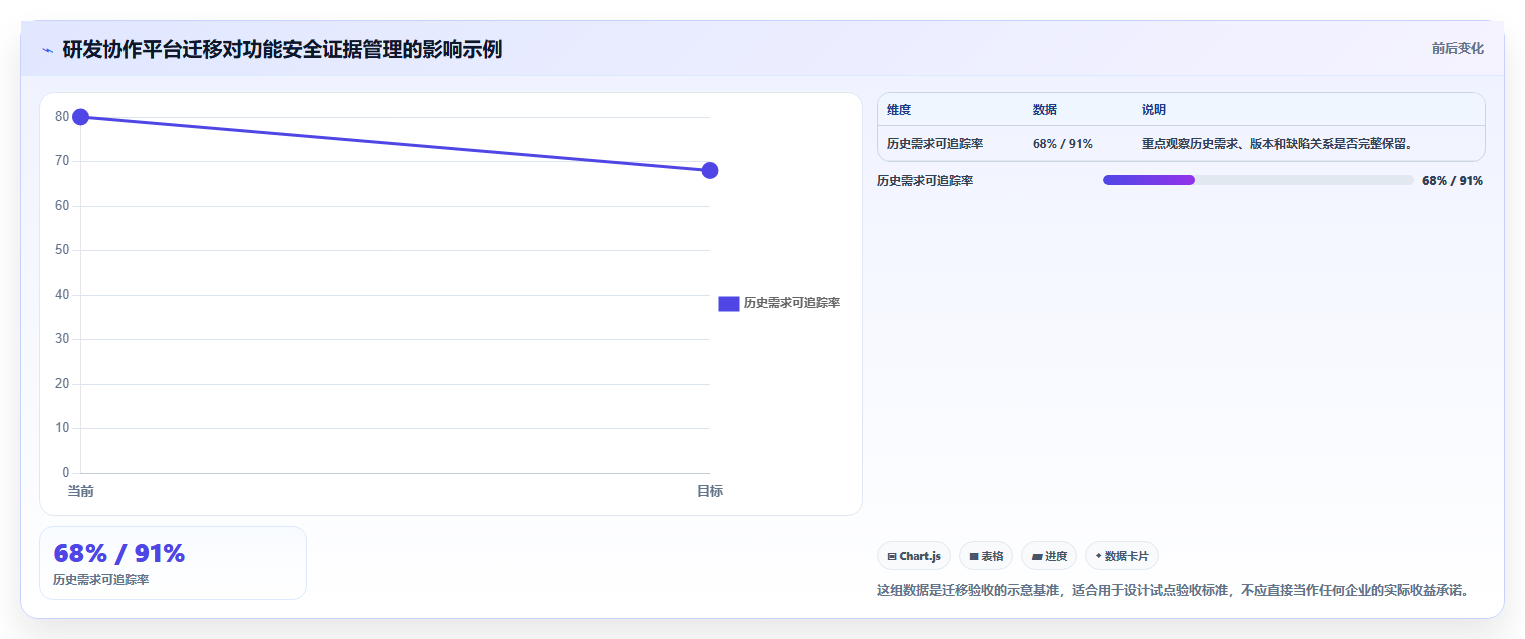The height and width of the screenshot is (639, 1525).
Task: Click the 维度 table column header
Action: coord(899,110)
